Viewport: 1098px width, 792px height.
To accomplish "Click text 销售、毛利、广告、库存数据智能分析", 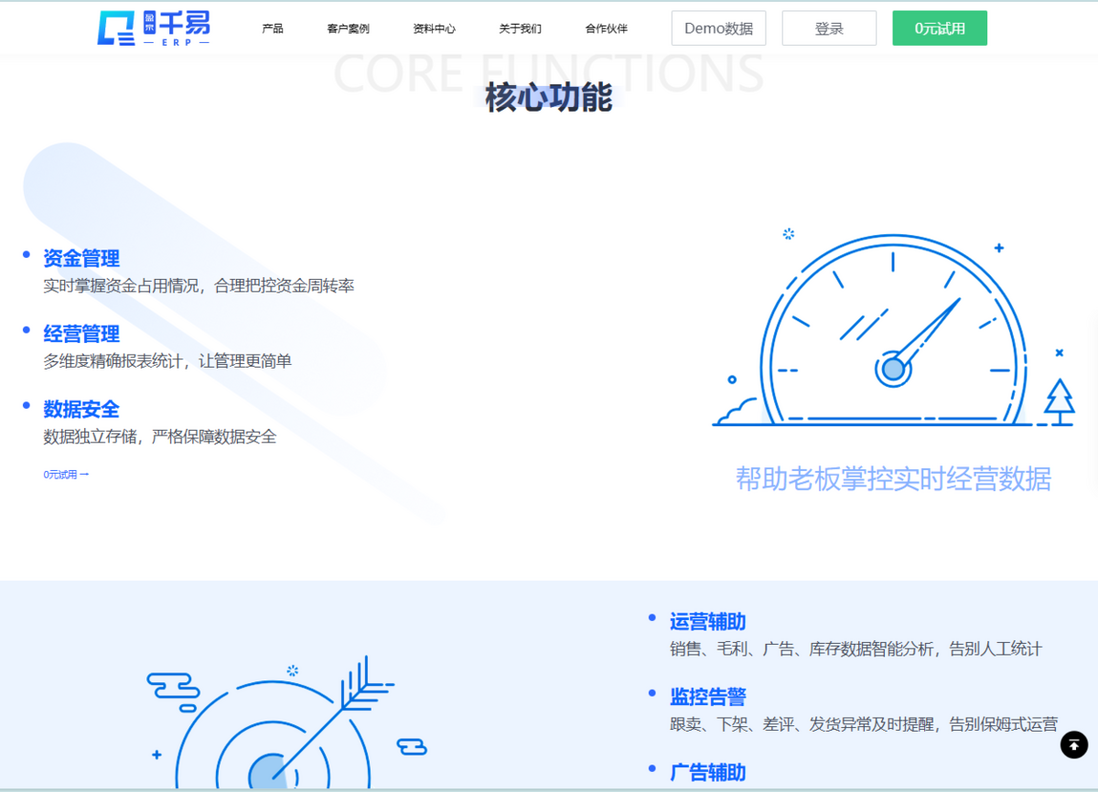I will click(801, 649).
